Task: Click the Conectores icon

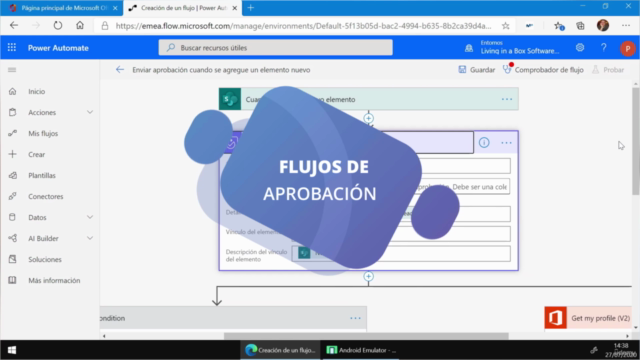Action: tap(12, 196)
